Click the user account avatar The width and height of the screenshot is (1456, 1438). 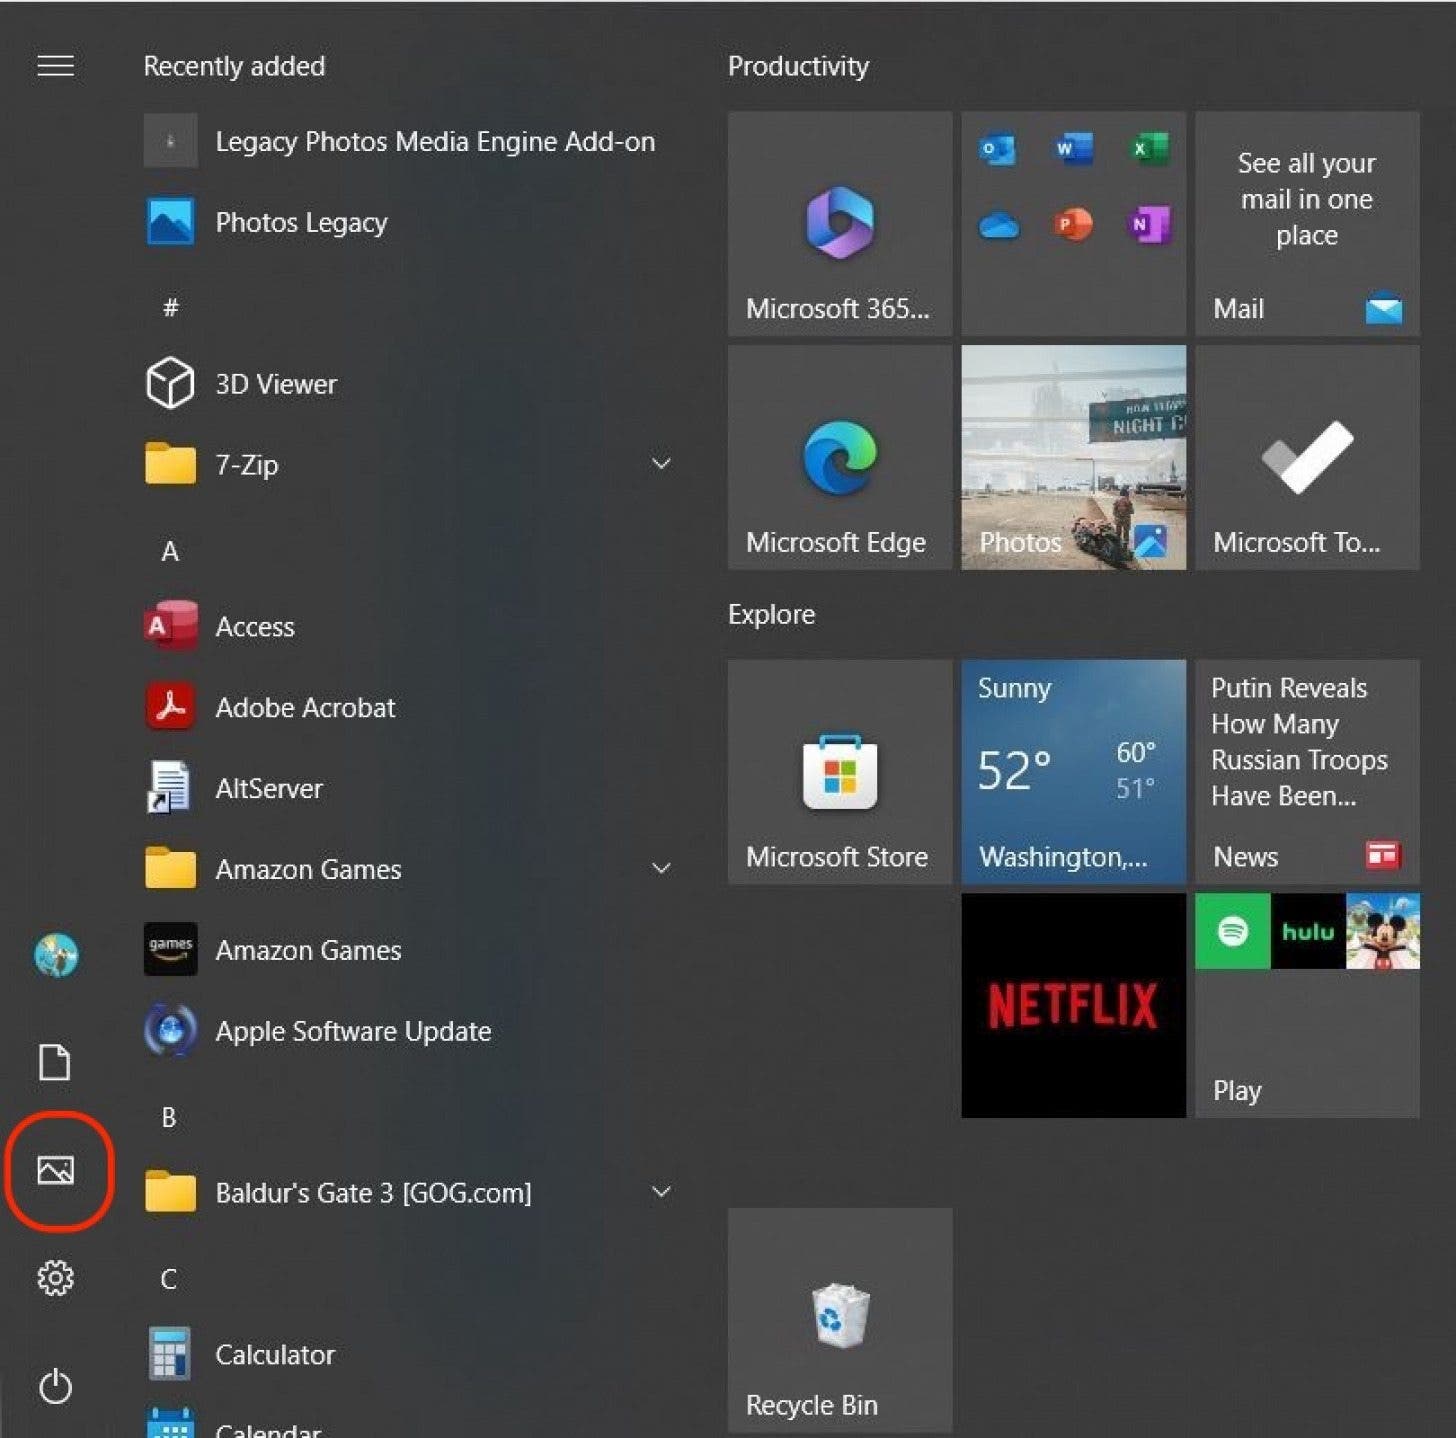(56, 954)
